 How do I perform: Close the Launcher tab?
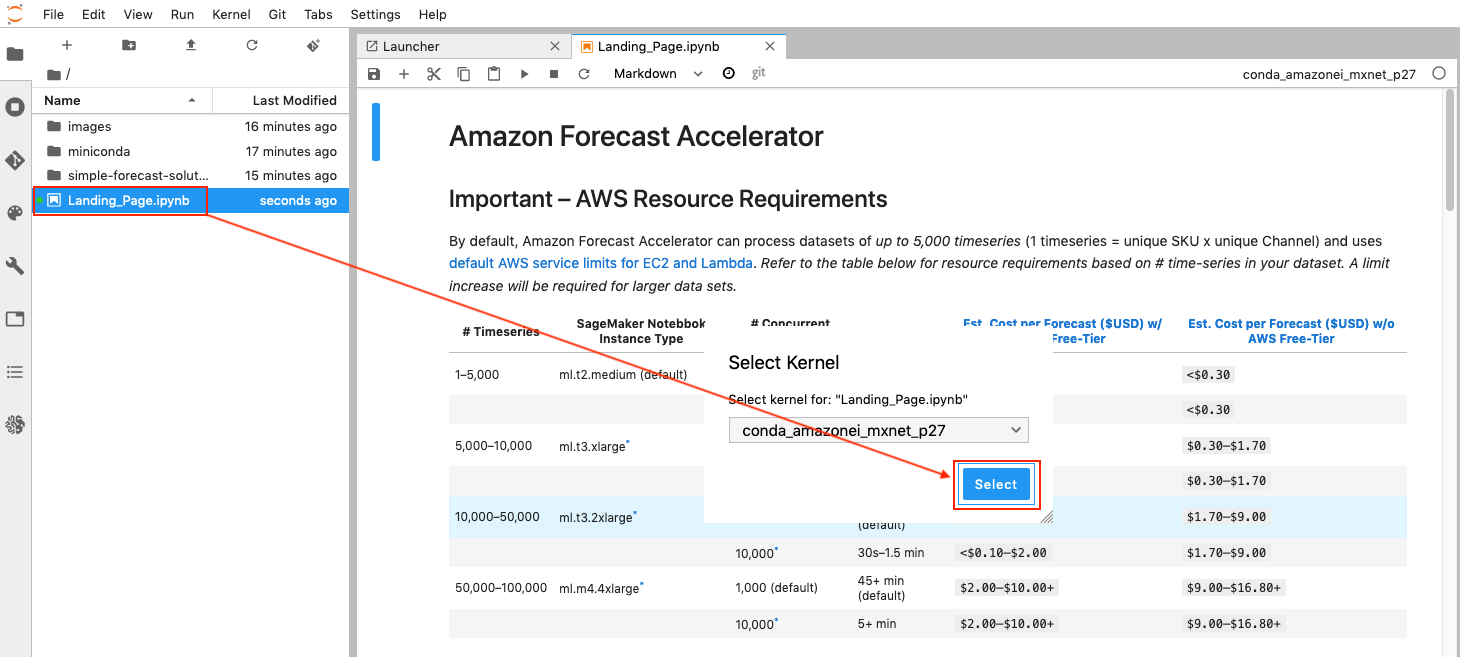click(x=556, y=46)
